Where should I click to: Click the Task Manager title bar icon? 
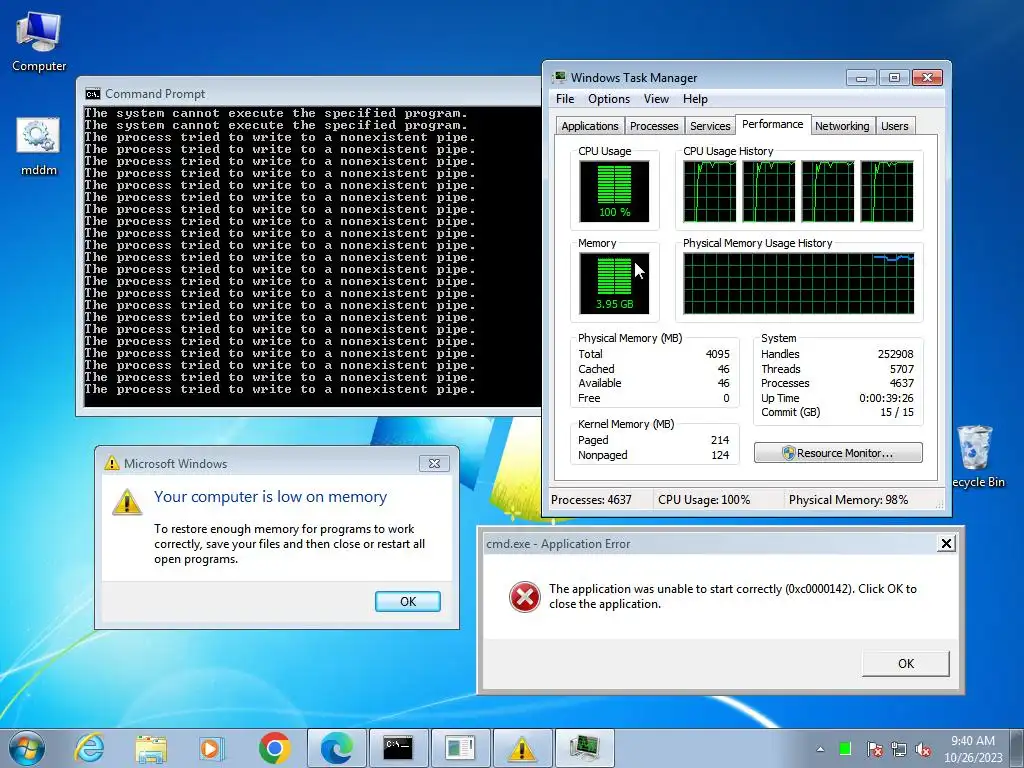pyautogui.click(x=559, y=78)
